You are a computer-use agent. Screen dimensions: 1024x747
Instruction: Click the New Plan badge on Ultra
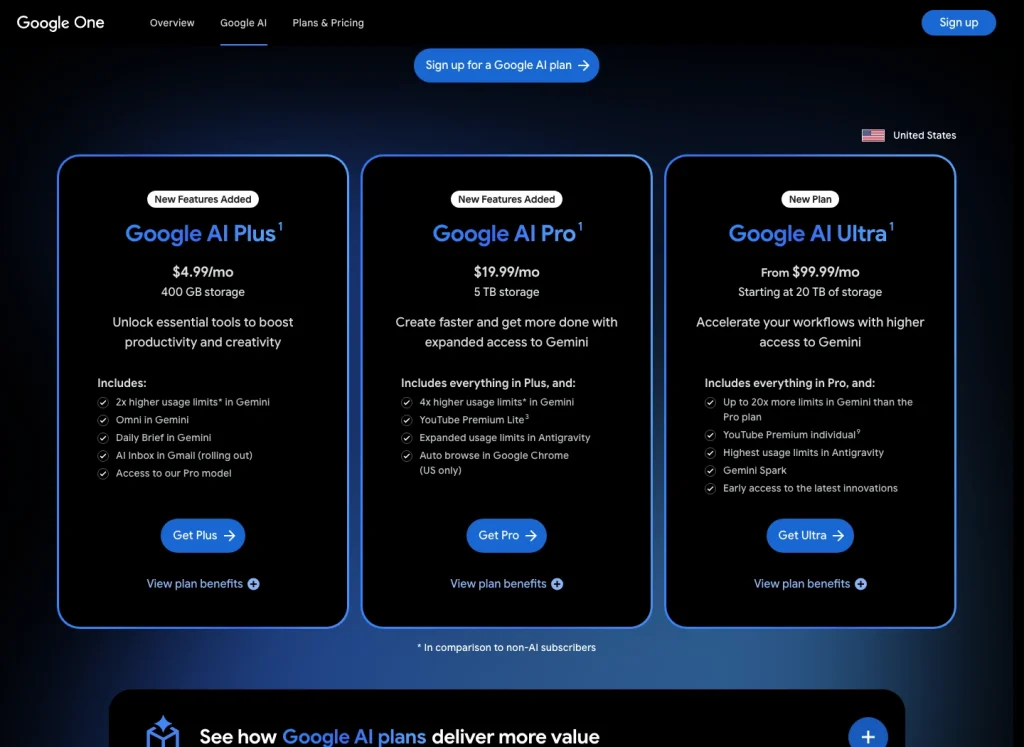[x=810, y=199]
